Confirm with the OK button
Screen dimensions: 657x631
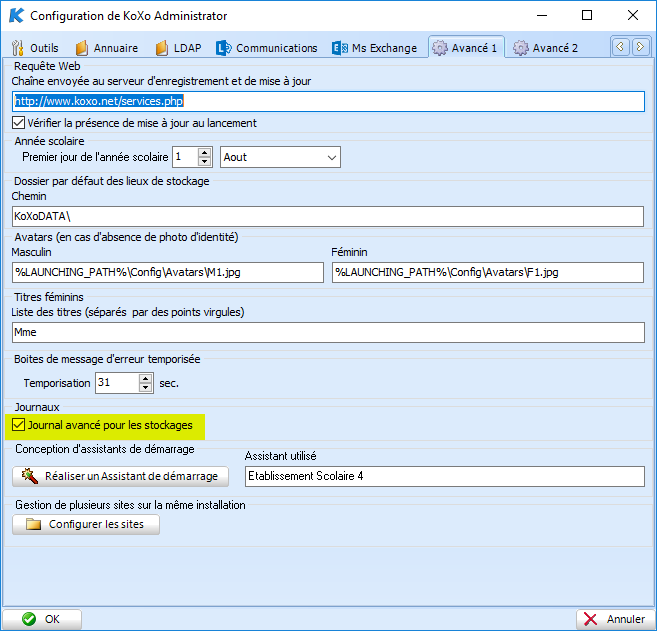pyautogui.click(x=42, y=619)
